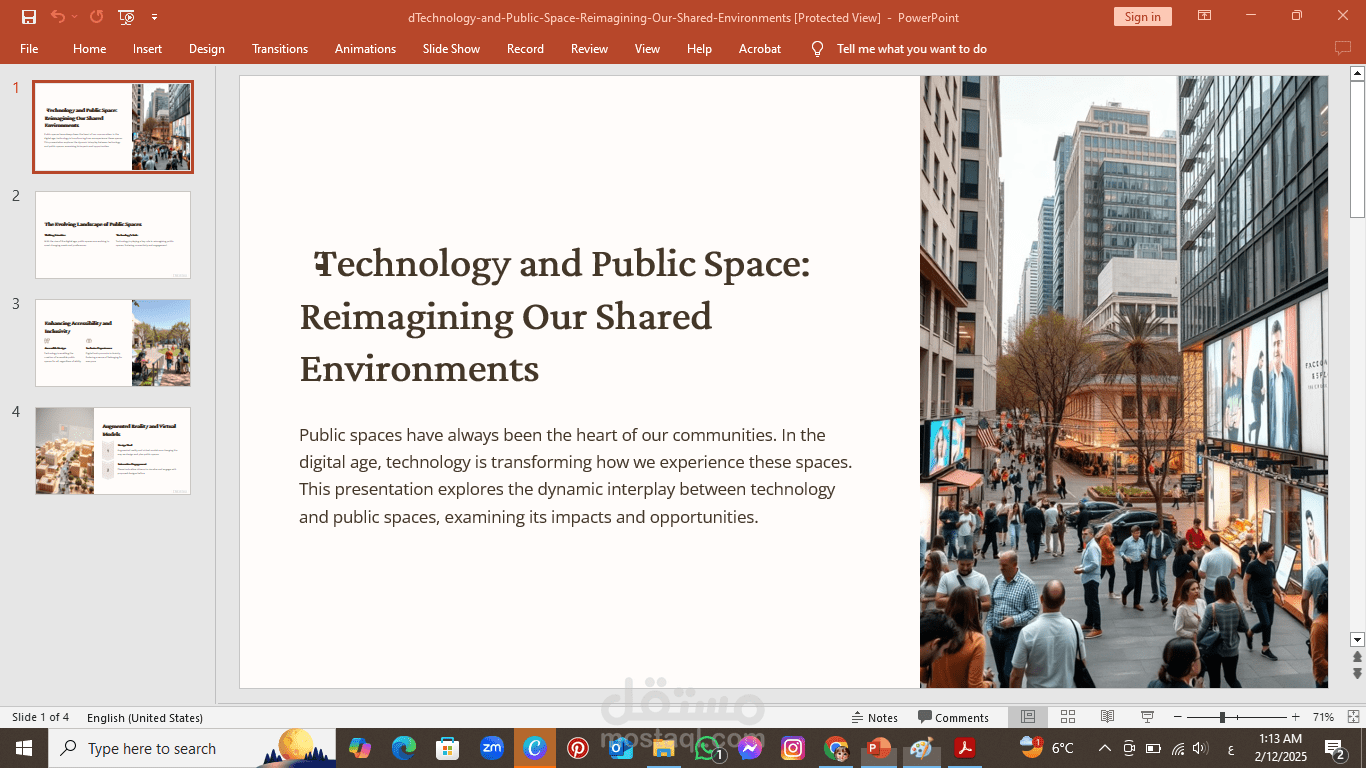Open the File menu

coord(29,49)
